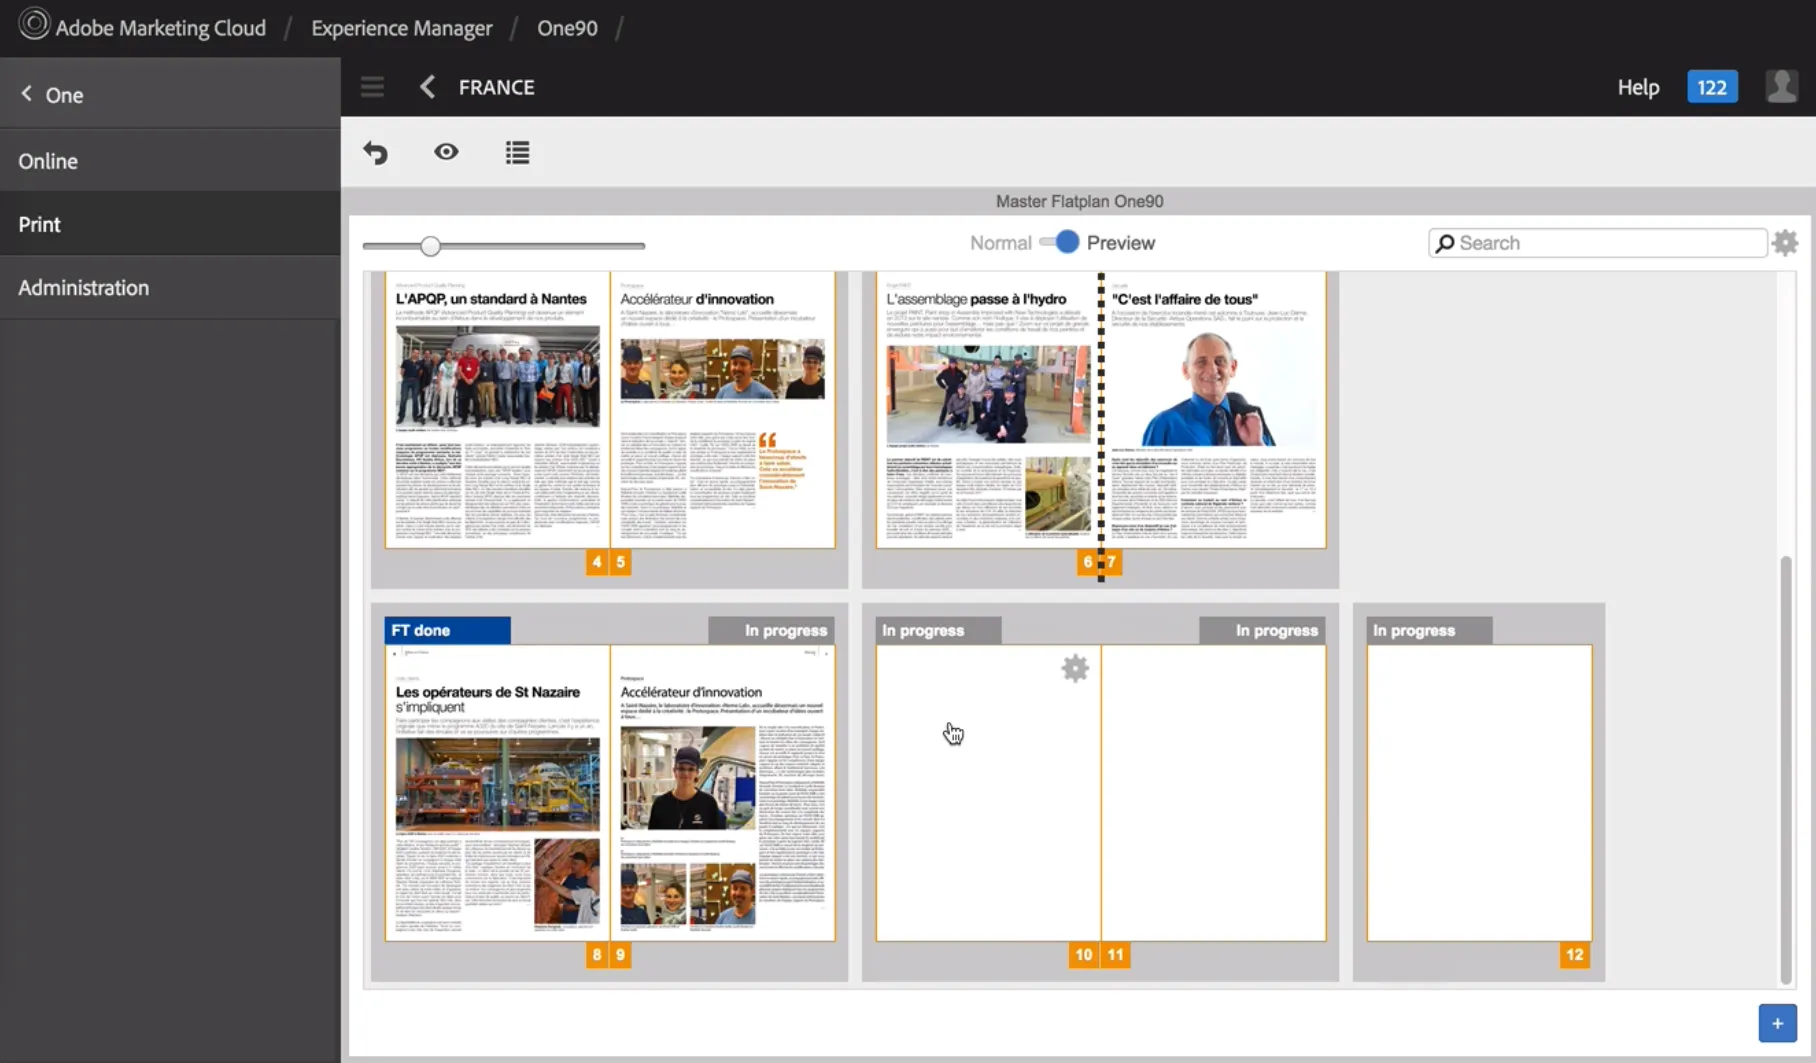Click the Adobe Marketing Cloud logo

click(x=34, y=25)
